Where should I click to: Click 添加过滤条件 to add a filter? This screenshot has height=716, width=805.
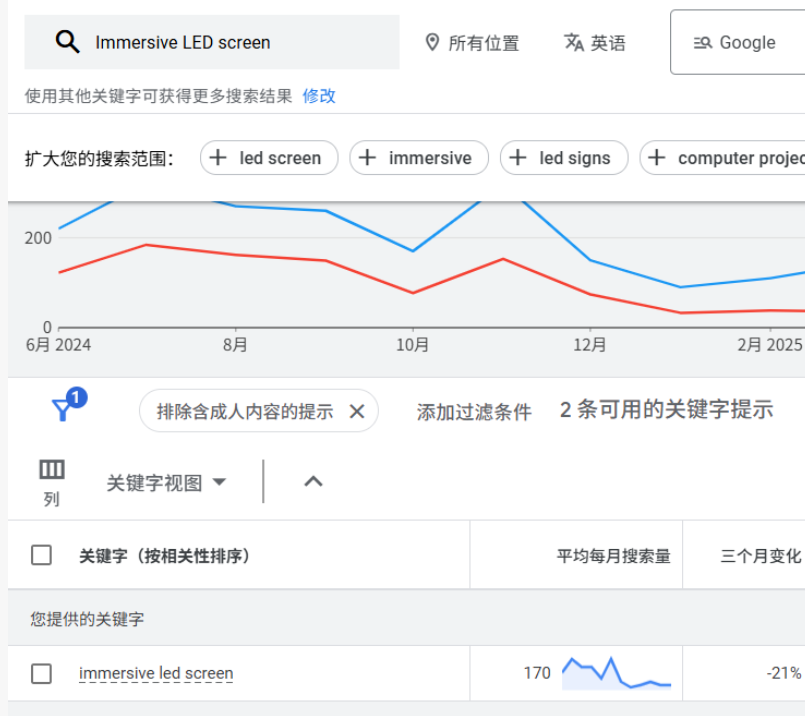474,411
